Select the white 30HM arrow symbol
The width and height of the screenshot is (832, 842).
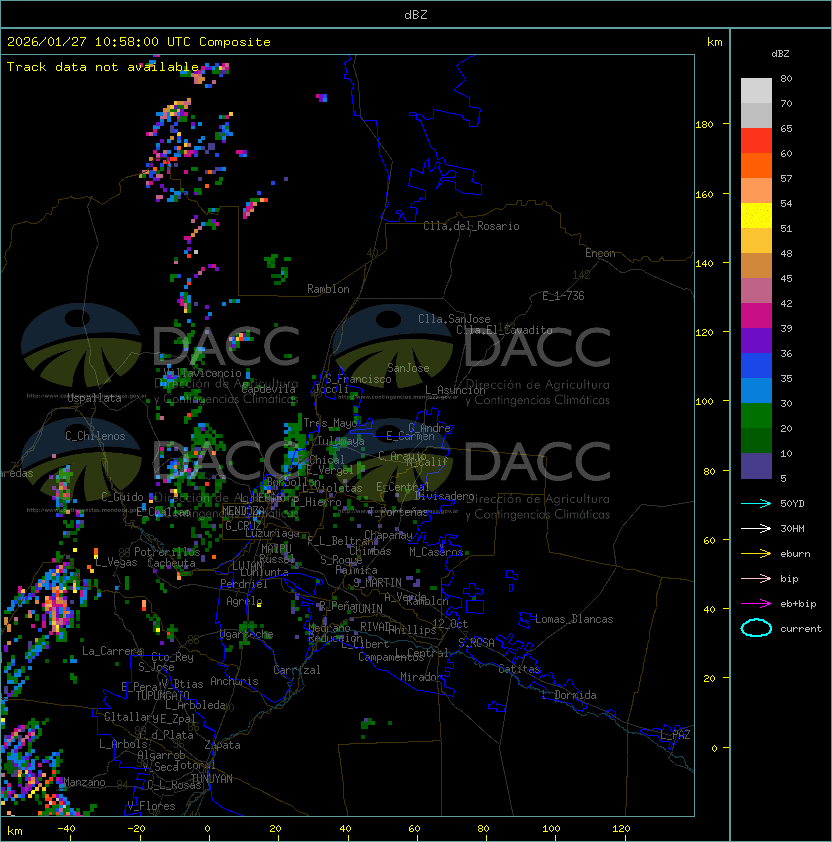pyautogui.click(x=757, y=528)
